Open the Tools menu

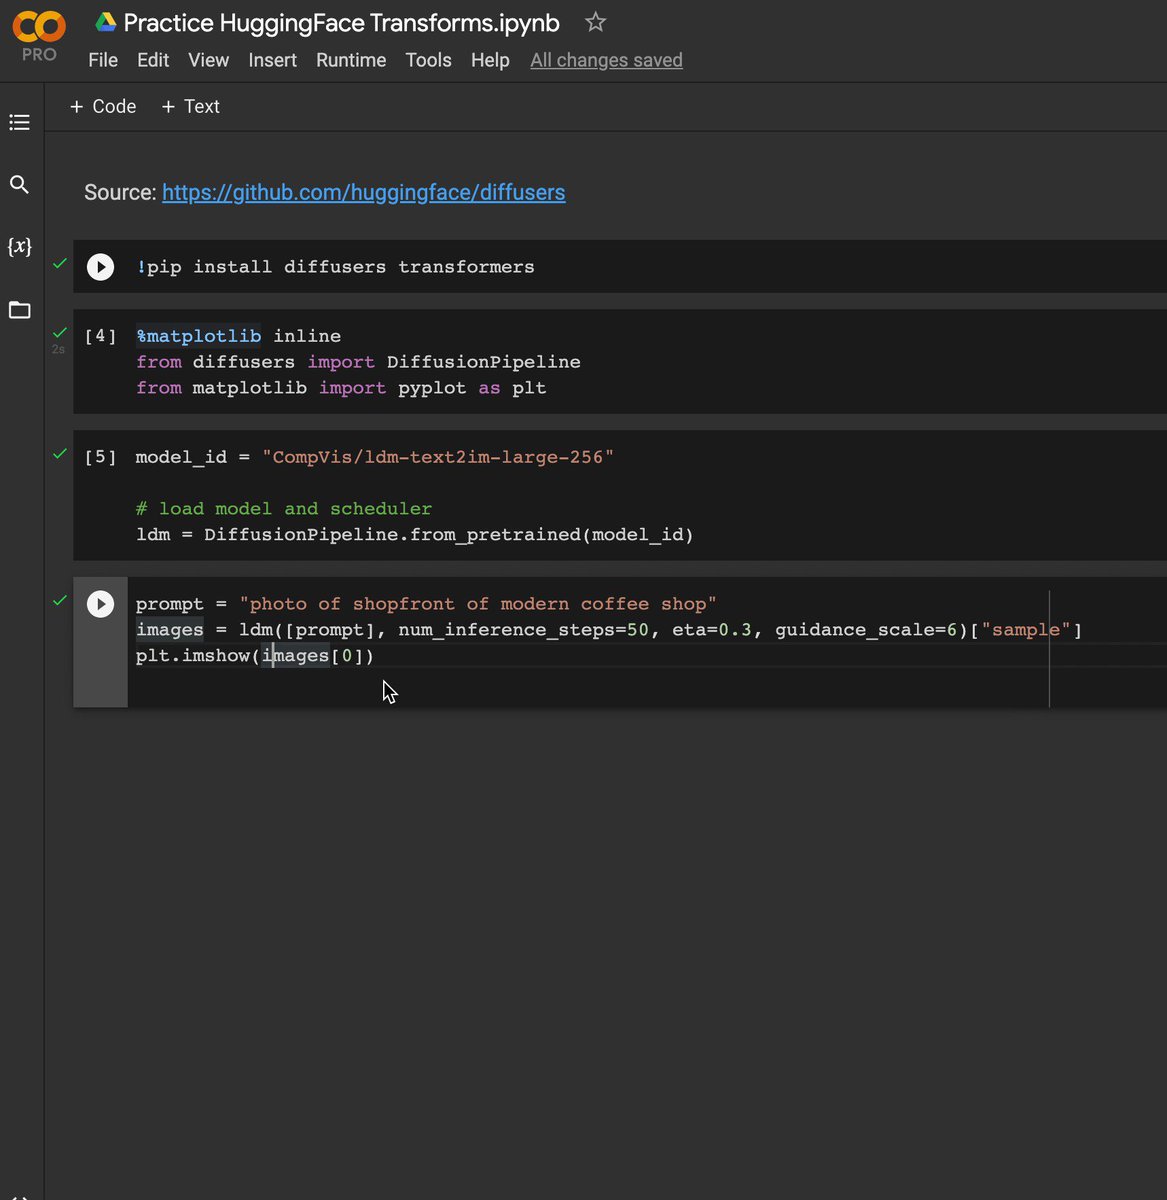428,60
